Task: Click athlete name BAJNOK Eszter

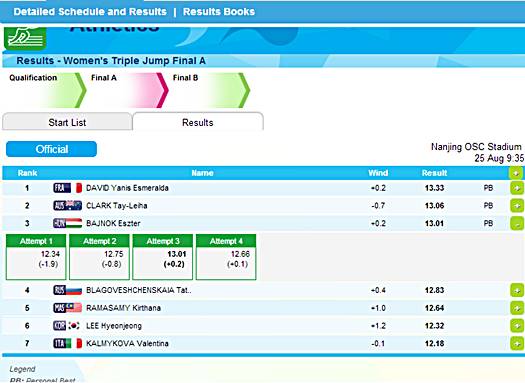Action: (x=113, y=223)
